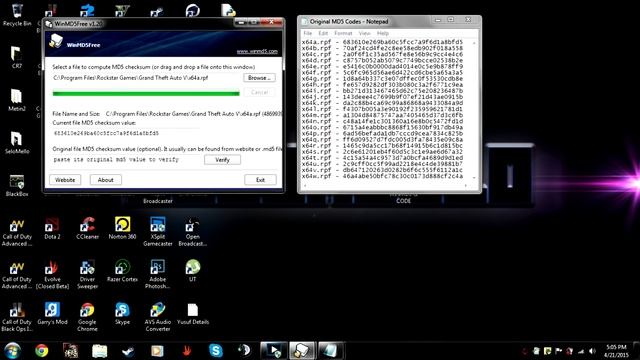The width and height of the screenshot is (640, 360).
Task: Open the Skype desktop shortcut
Action: 122,313
